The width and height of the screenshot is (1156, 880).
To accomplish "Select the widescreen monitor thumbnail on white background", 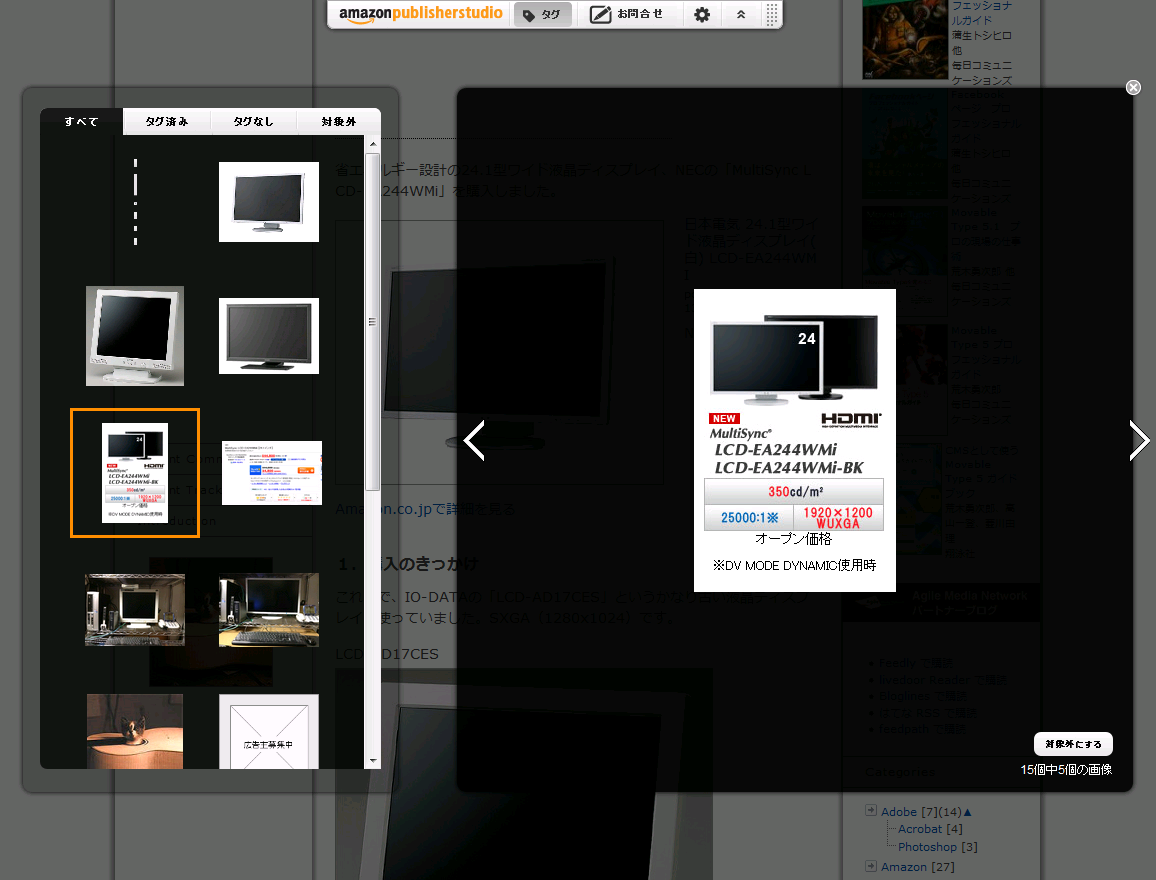I will click(x=269, y=202).
